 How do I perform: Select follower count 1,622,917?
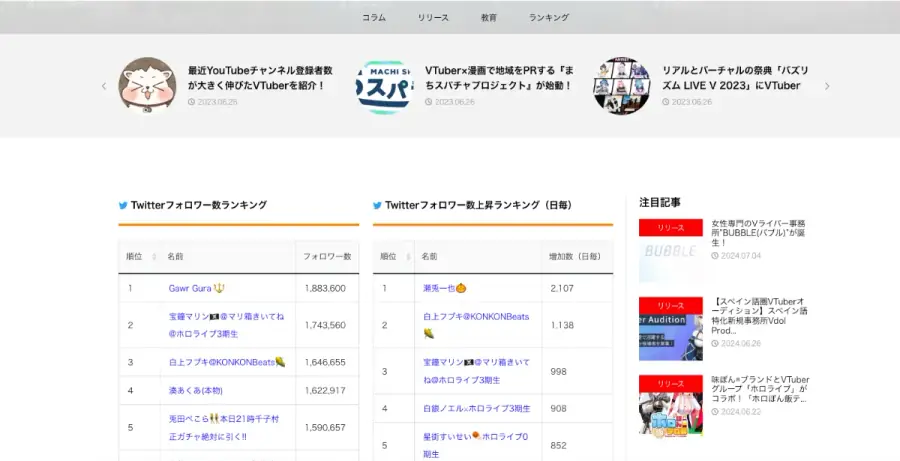click(x=325, y=390)
